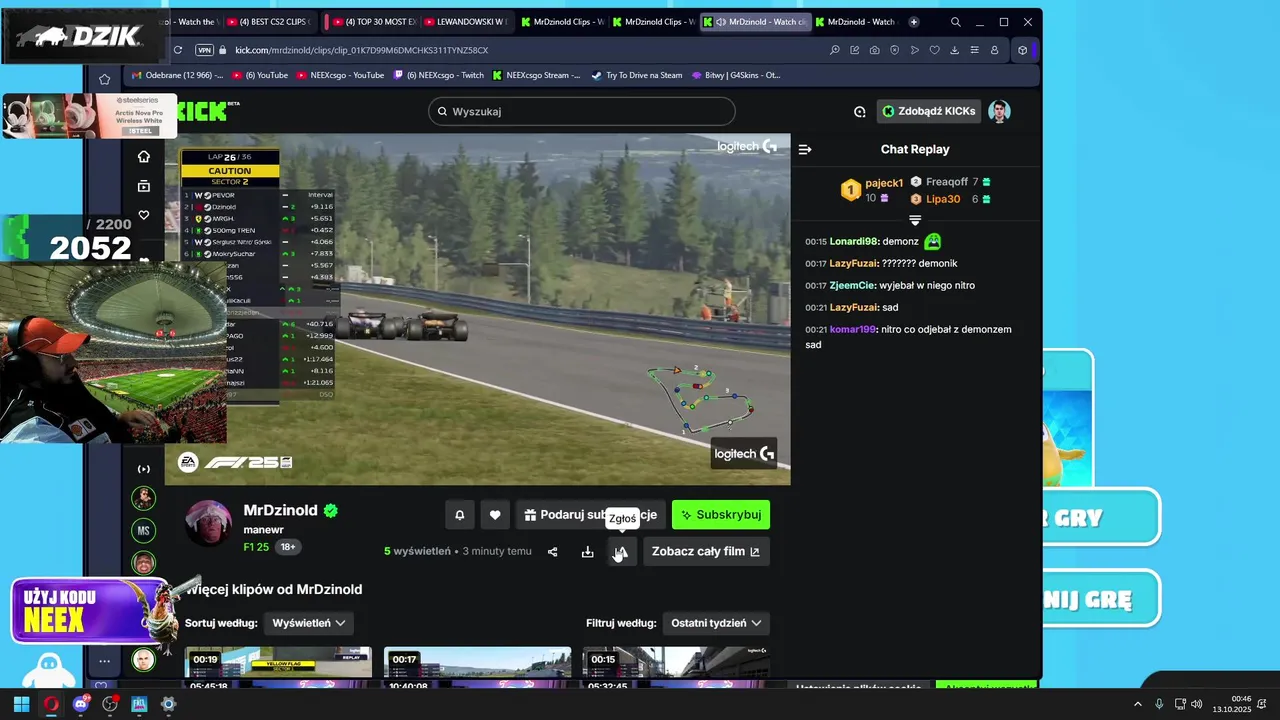Open the browser account profile icon

point(994,50)
